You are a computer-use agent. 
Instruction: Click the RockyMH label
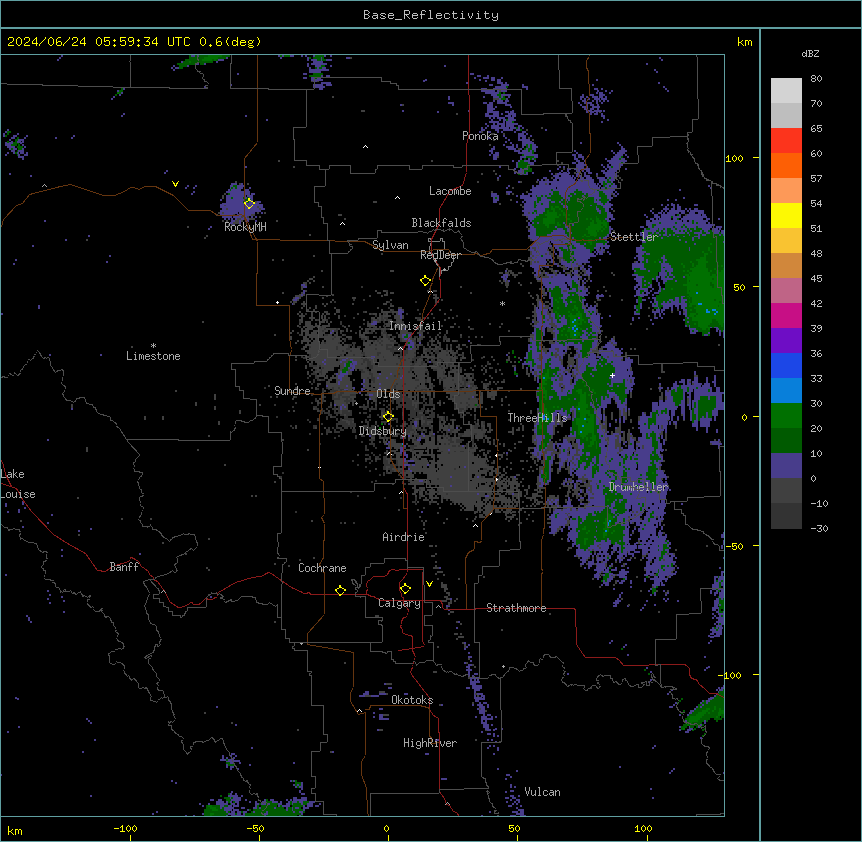click(x=245, y=227)
